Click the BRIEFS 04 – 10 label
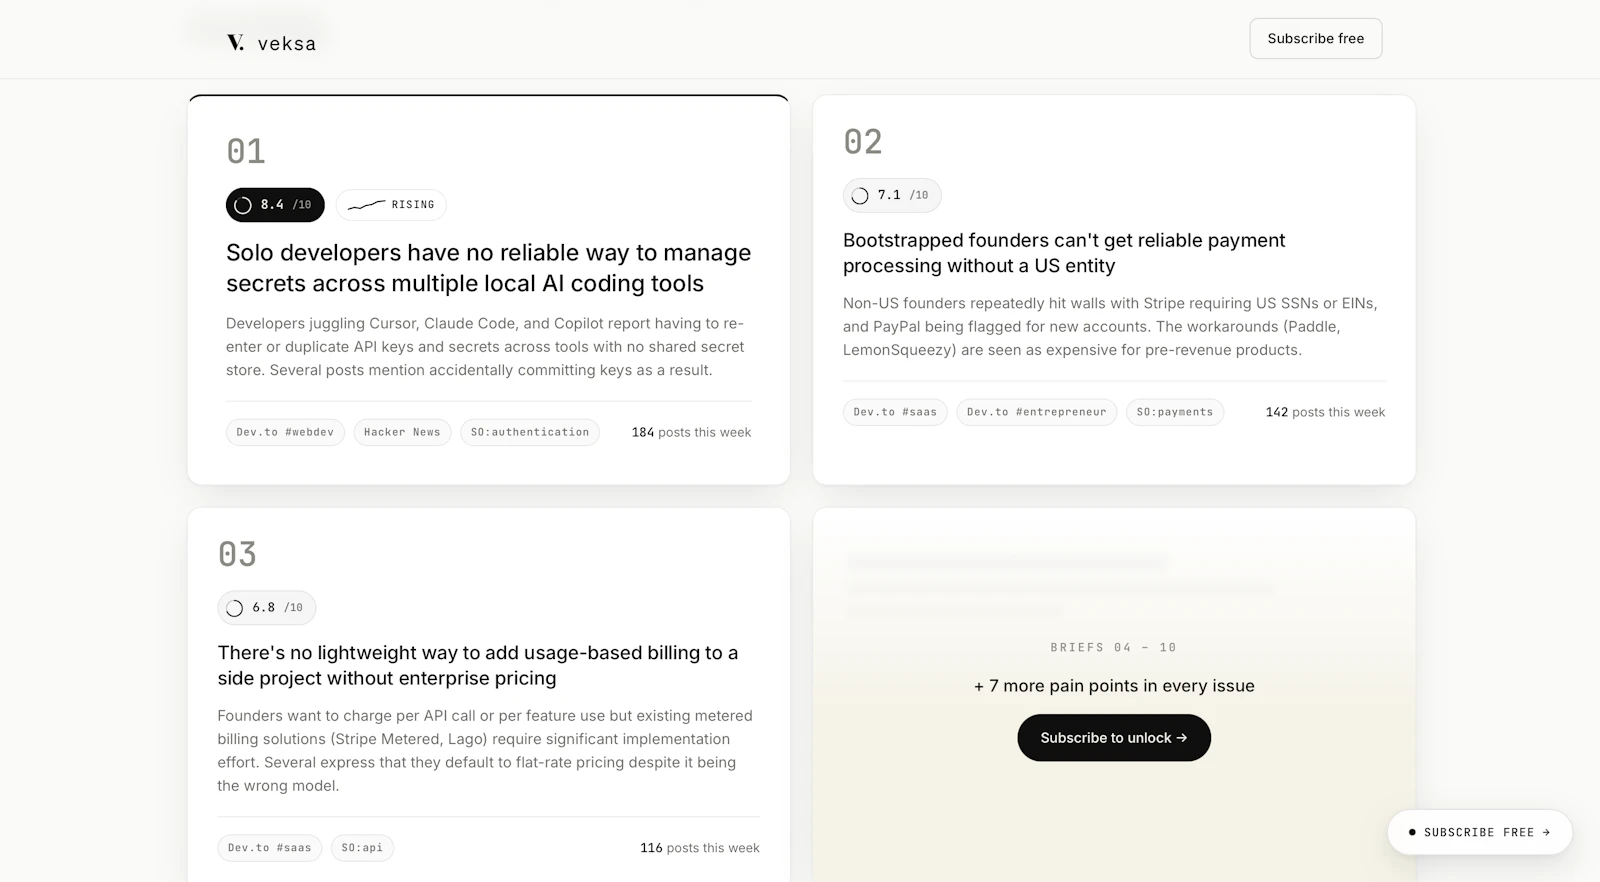This screenshot has height=882, width=1600. point(1114,648)
